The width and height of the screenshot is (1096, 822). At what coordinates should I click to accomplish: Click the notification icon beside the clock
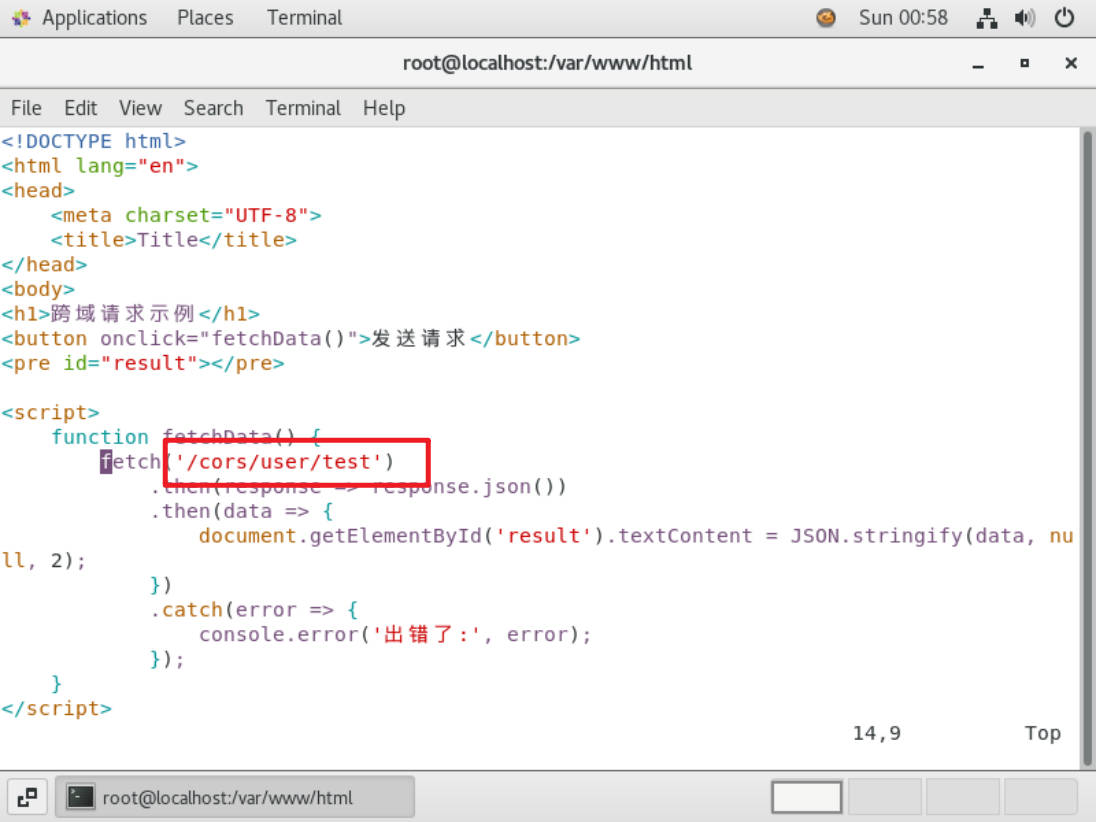[x=826, y=18]
